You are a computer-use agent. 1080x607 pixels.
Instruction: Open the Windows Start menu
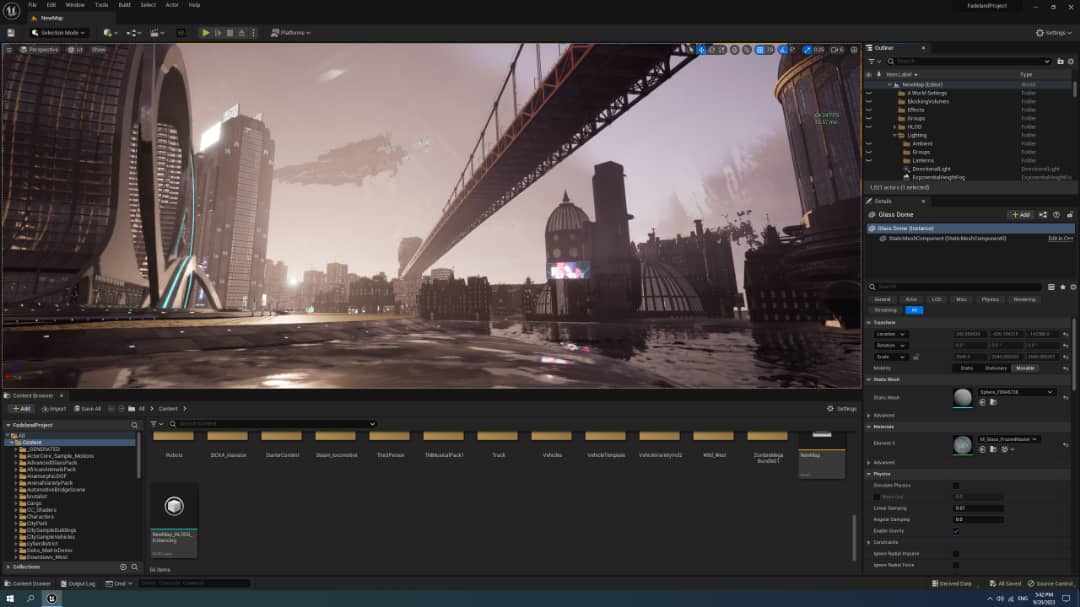pyautogui.click(x=10, y=599)
